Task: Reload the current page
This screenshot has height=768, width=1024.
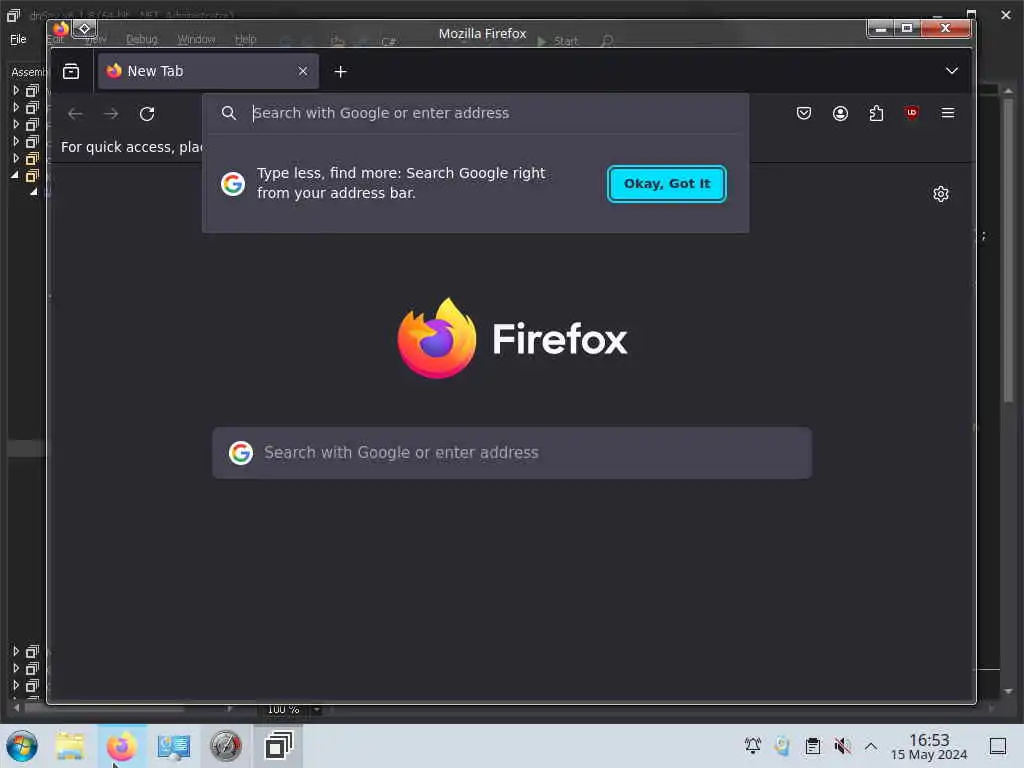Action: point(147,114)
